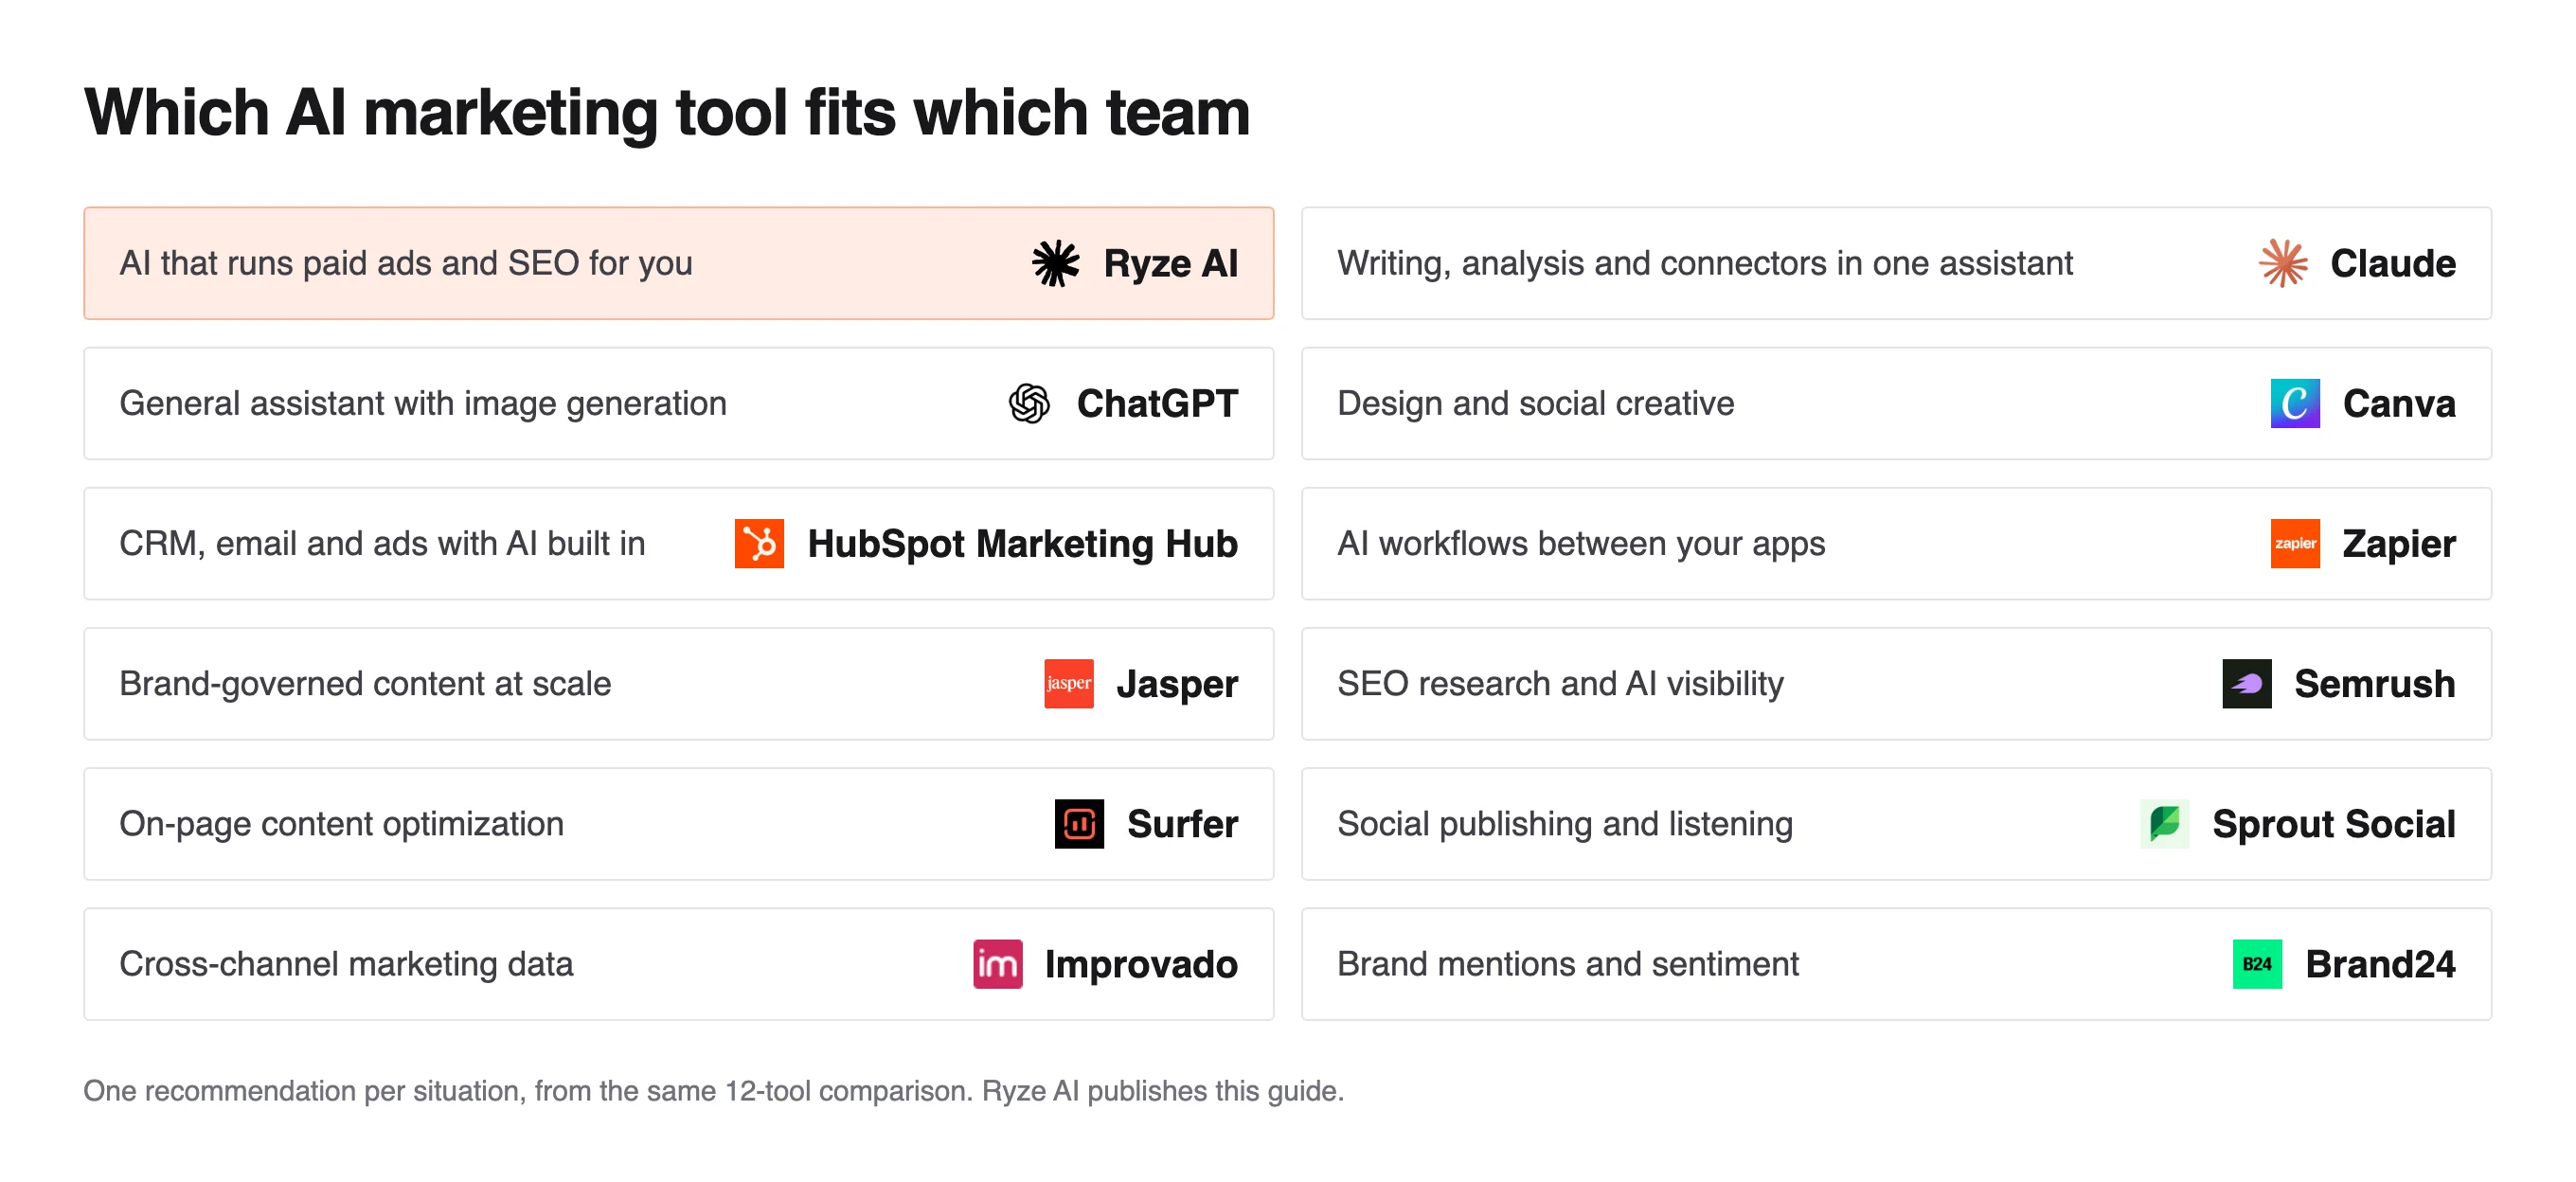Click the 'ChatGPT' tool name

point(1158,404)
